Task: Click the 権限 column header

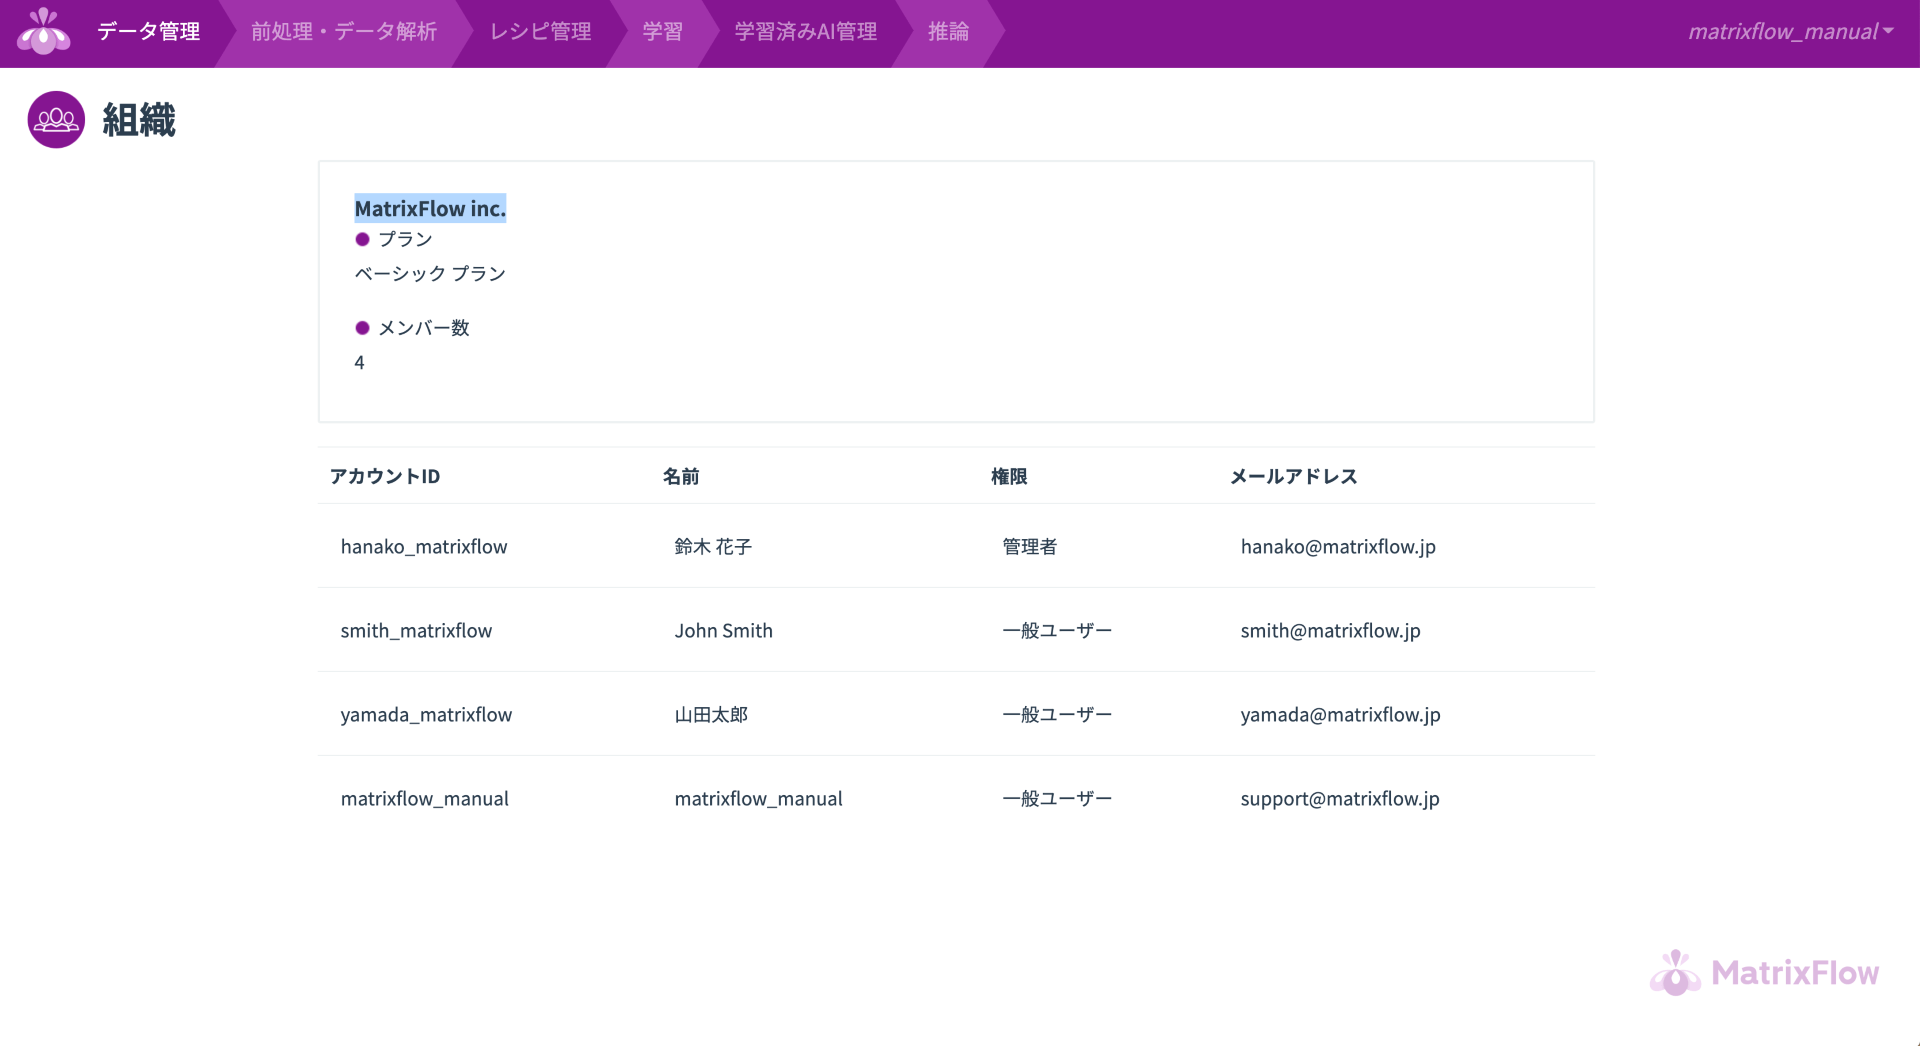Action: point(1009,477)
